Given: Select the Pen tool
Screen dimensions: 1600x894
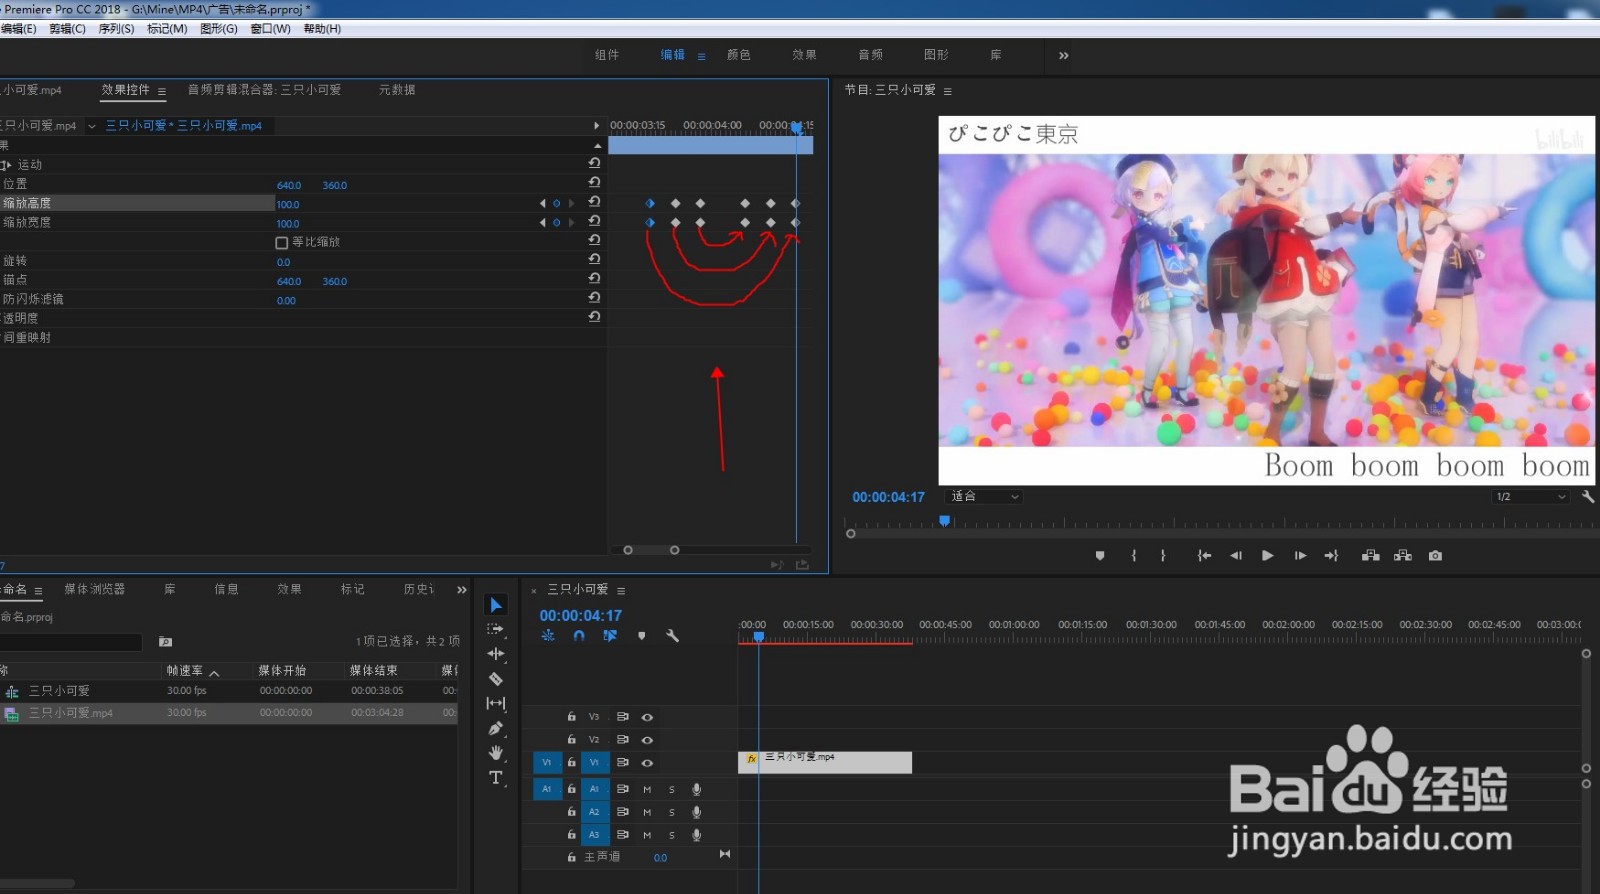Looking at the screenshot, I should (x=496, y=728).
